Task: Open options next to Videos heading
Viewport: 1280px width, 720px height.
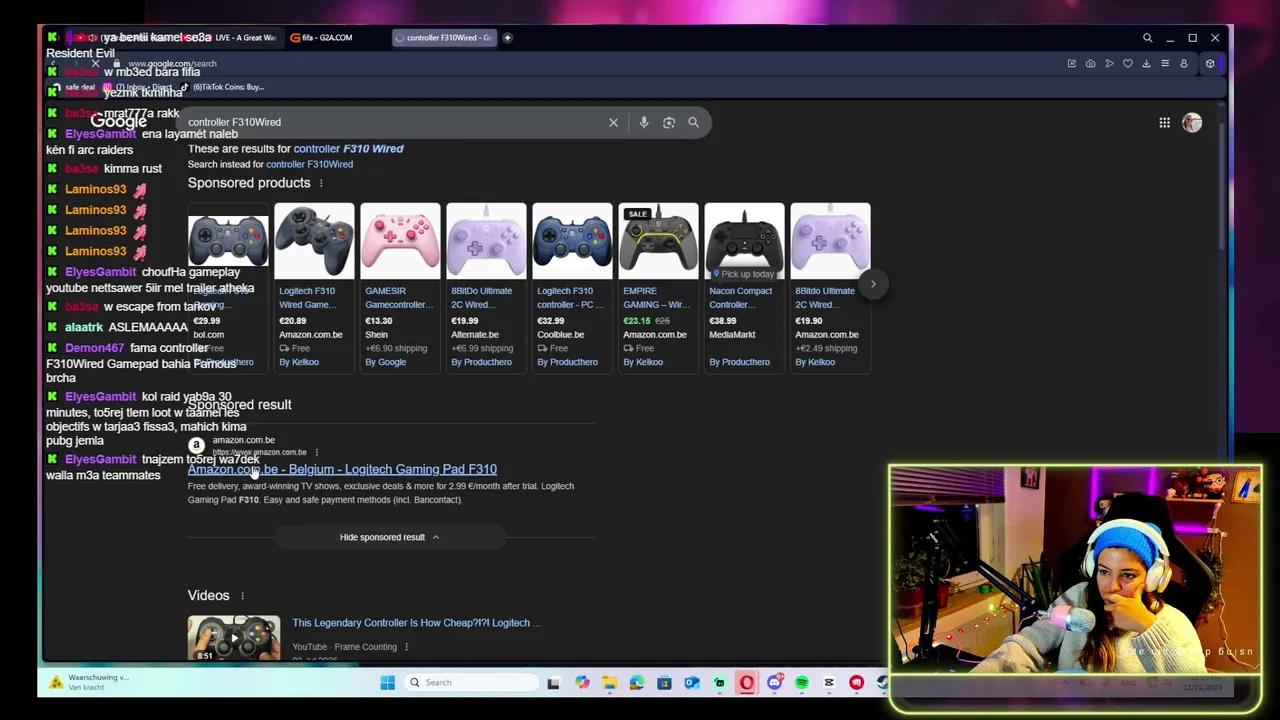Action: point(242,596)
